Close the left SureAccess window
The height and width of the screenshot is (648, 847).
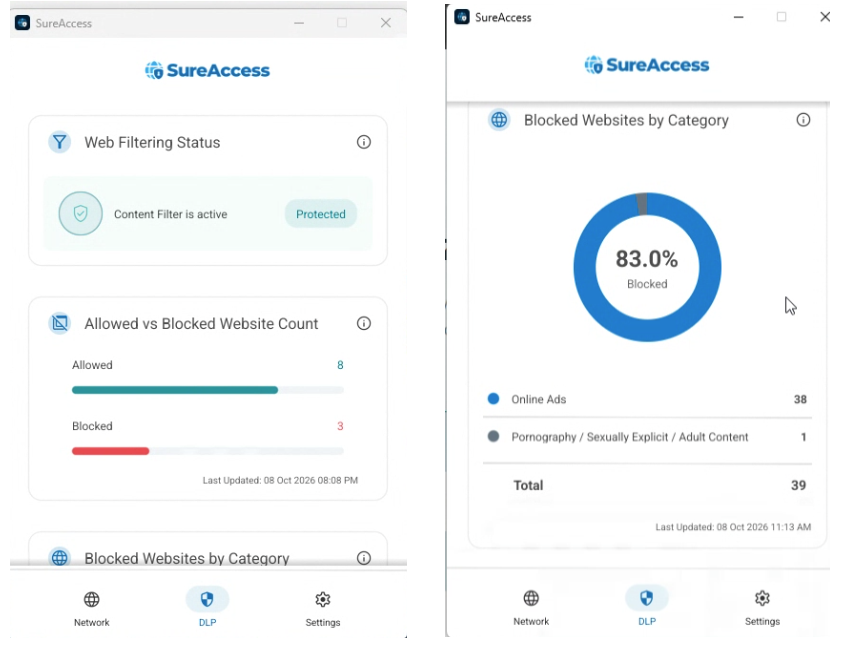pyautogui.click(x=386, y=23)
